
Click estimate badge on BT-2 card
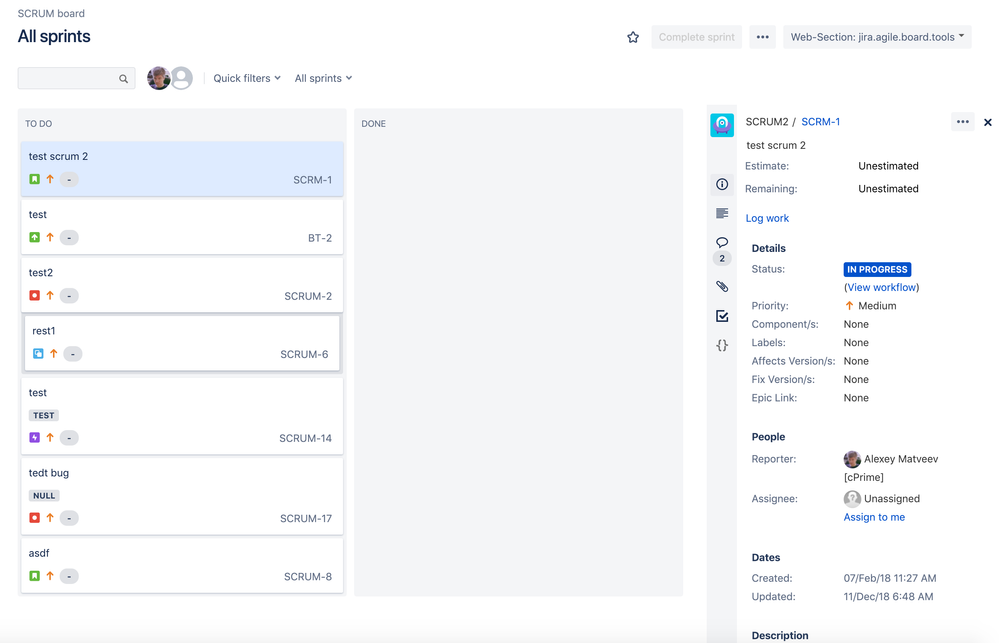point(69,238)
